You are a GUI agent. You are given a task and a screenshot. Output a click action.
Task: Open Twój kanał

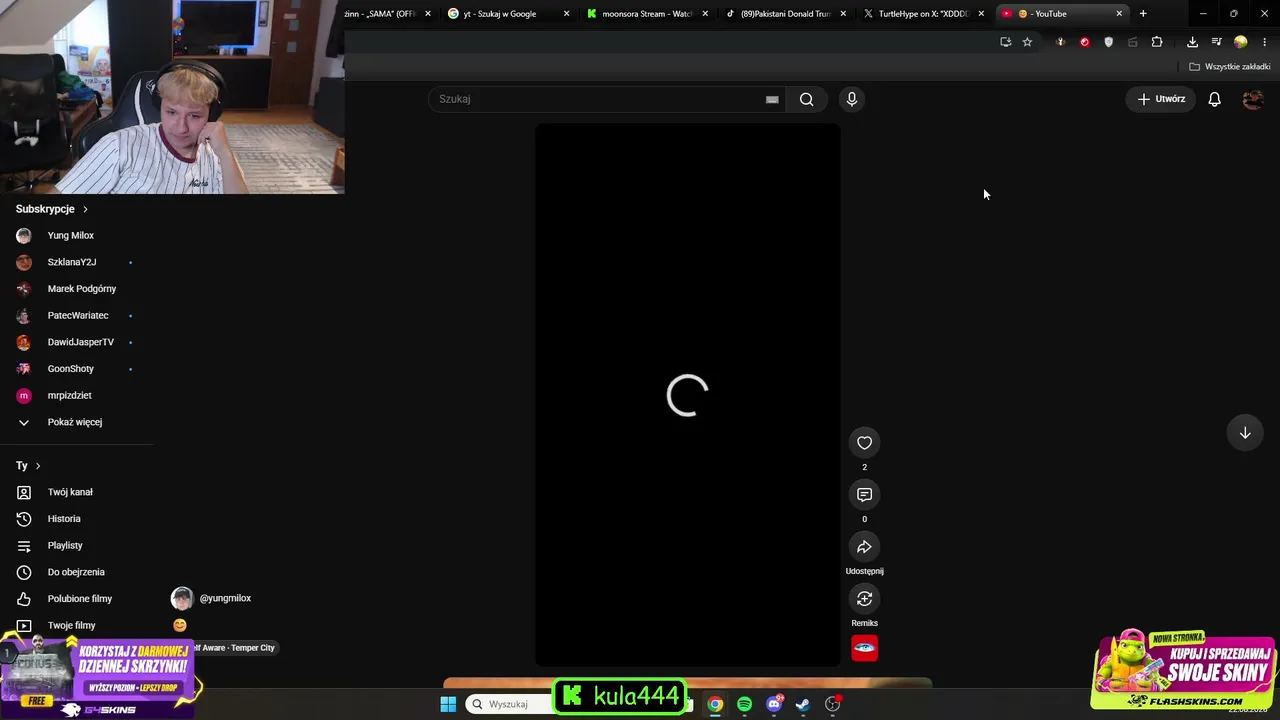70,492
